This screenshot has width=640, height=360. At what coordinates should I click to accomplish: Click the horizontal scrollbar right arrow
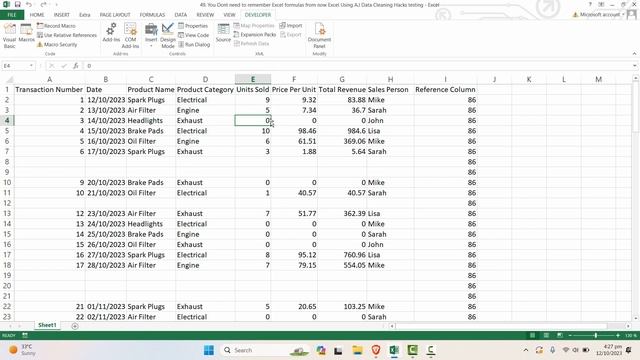628,326
